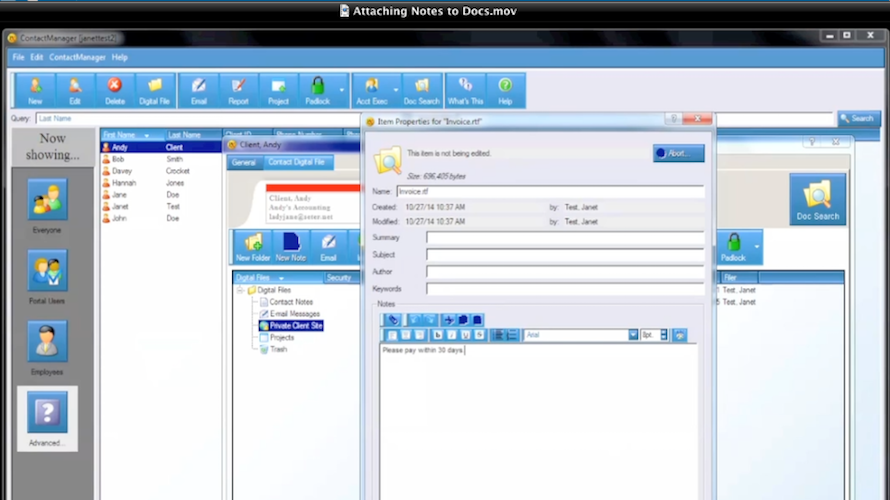
Task: Open the Digital Files column header dropdown
Action: point(282,278)
